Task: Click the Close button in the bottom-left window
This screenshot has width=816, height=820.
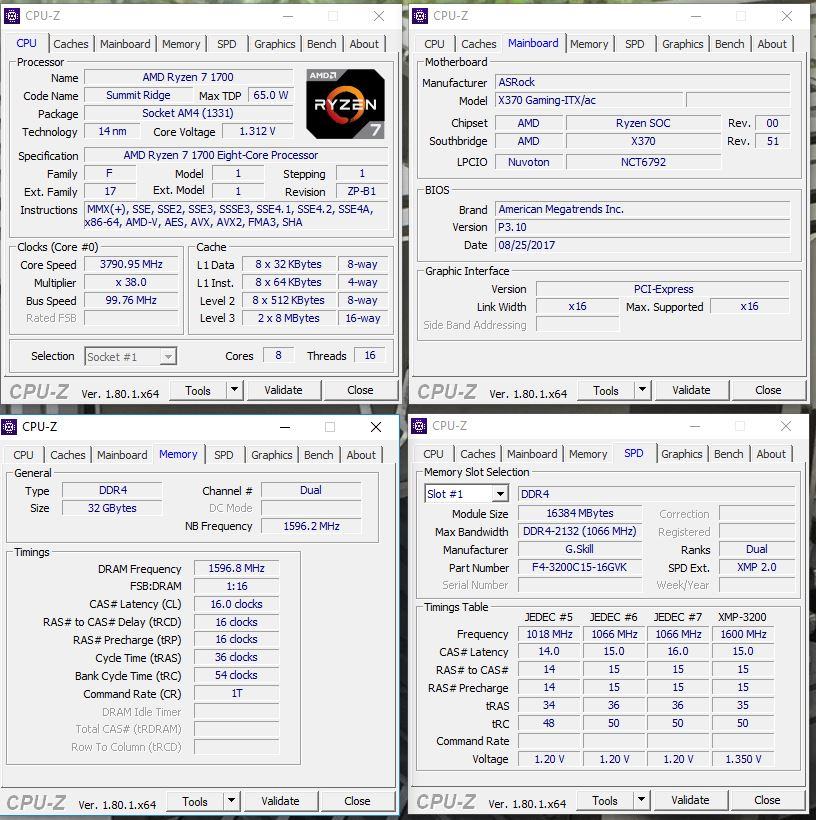Action: 357,801
